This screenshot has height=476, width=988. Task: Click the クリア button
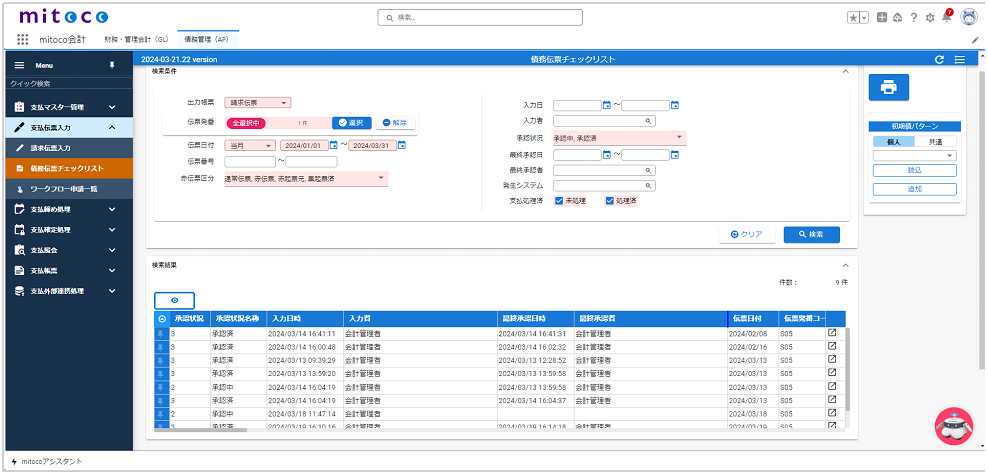pos(747,234)
